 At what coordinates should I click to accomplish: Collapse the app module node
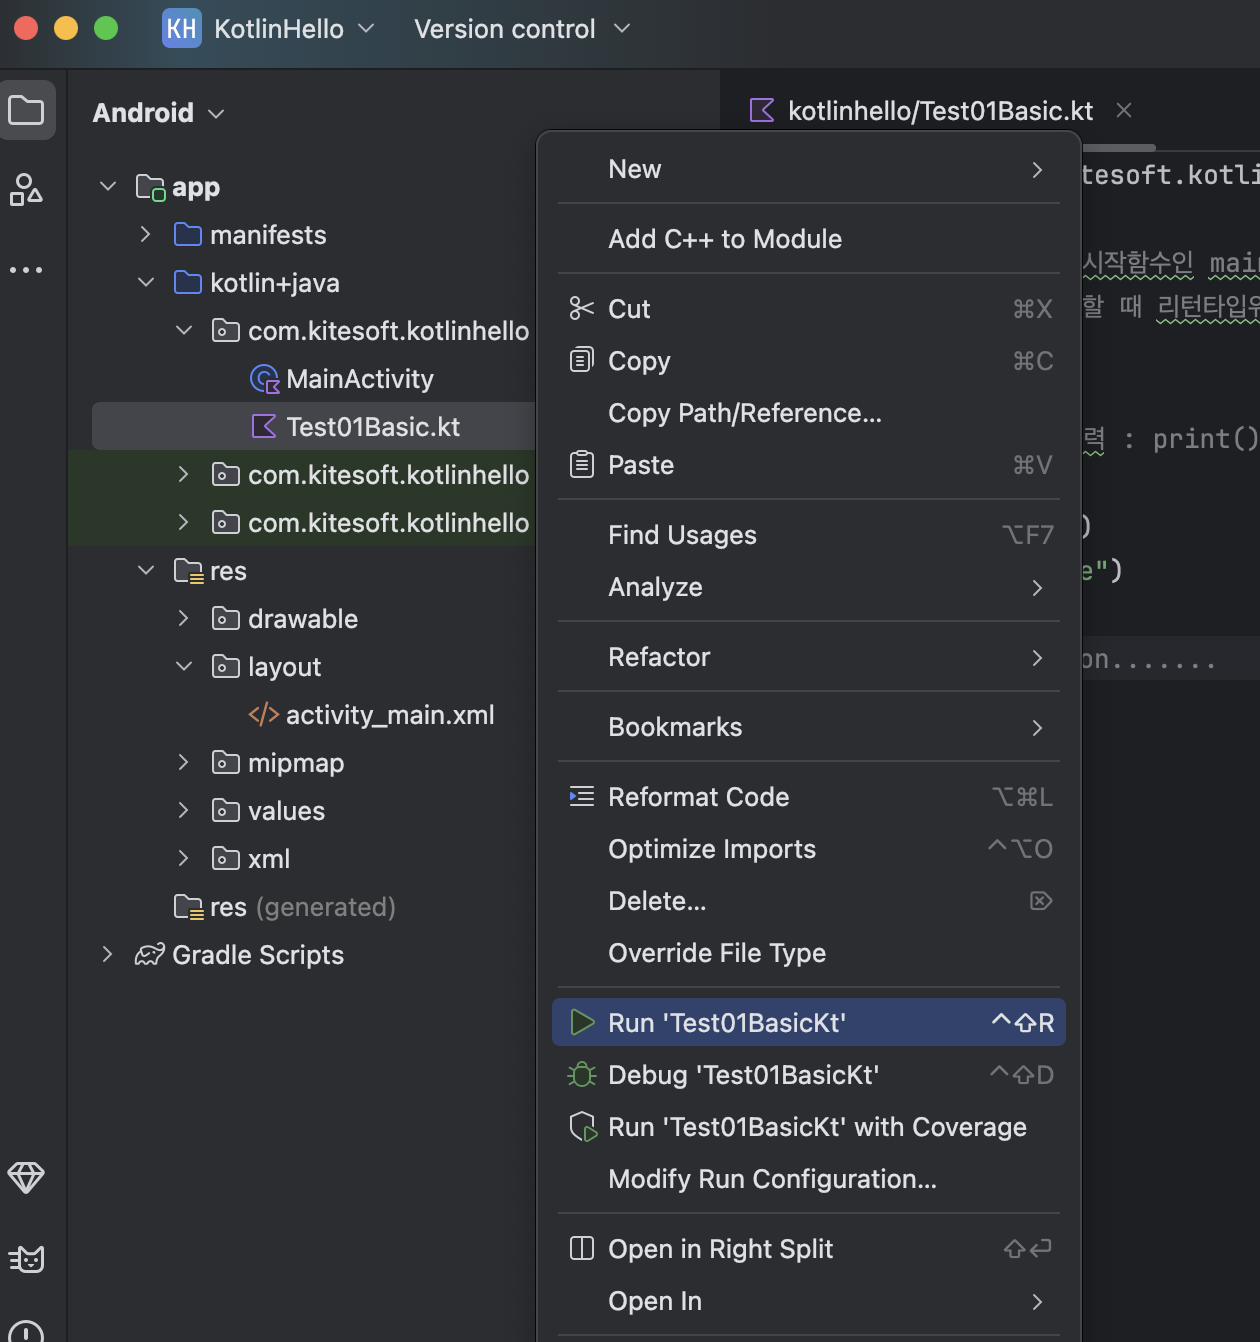pyautogui.click(x=108, y=186)
